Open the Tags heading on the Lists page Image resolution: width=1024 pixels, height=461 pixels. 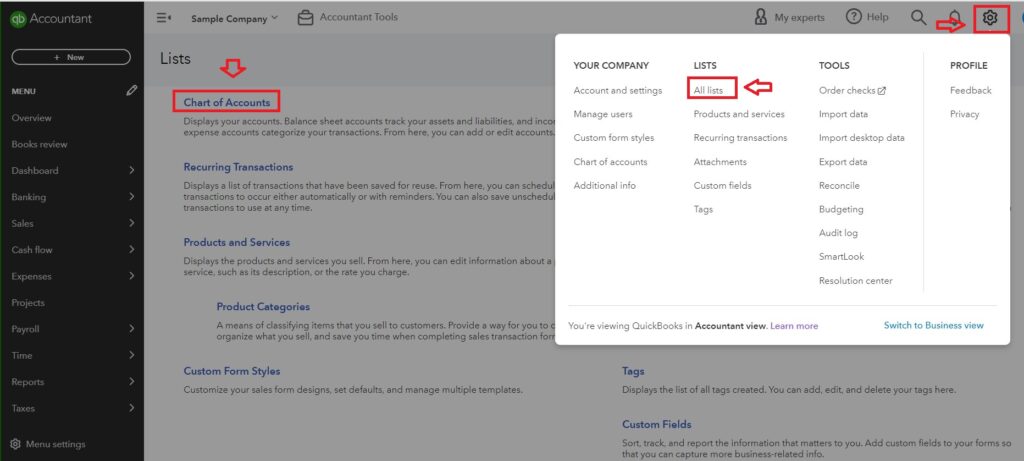click(633, 371)
